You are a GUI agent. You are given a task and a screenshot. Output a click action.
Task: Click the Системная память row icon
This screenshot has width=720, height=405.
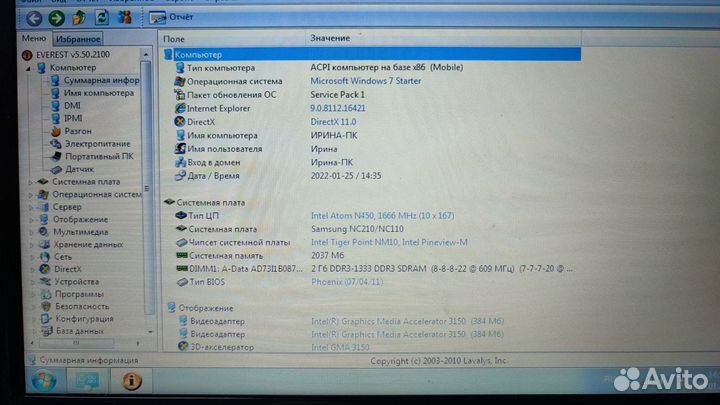click(182, 255)
